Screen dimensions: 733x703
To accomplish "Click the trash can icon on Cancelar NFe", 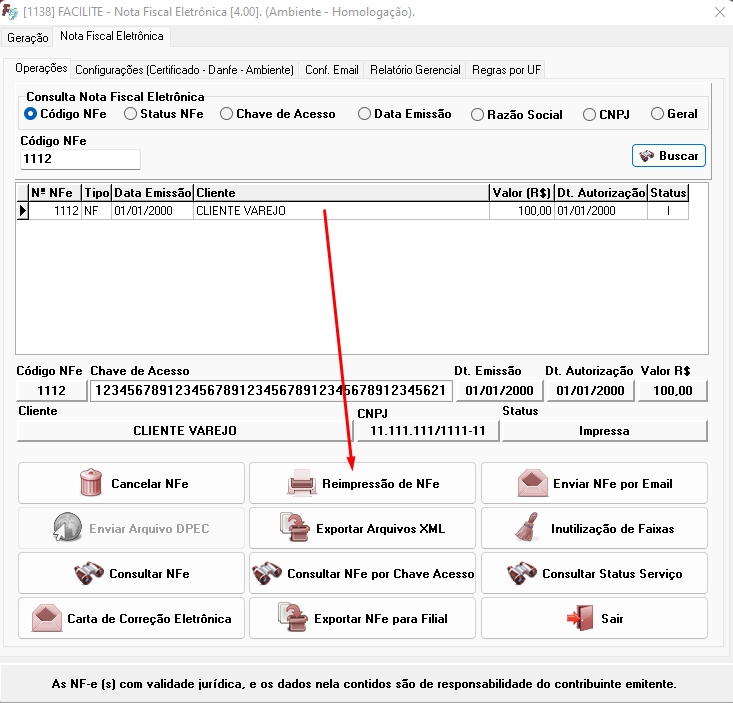I will (91, 484).
